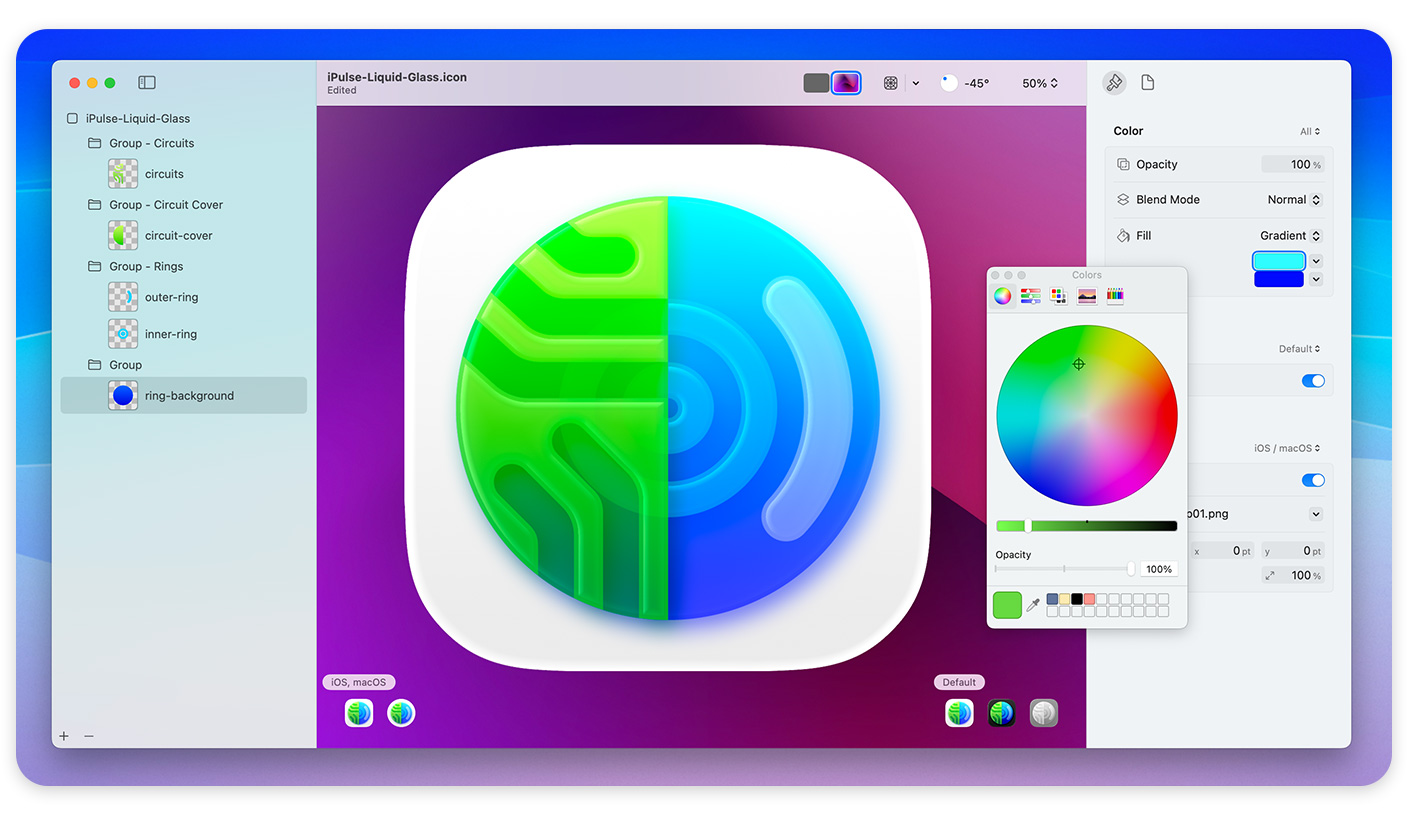This screenshot has width=1408, height=820.
Task: Select the unnamed Group folder
Action: click(126, 365)
